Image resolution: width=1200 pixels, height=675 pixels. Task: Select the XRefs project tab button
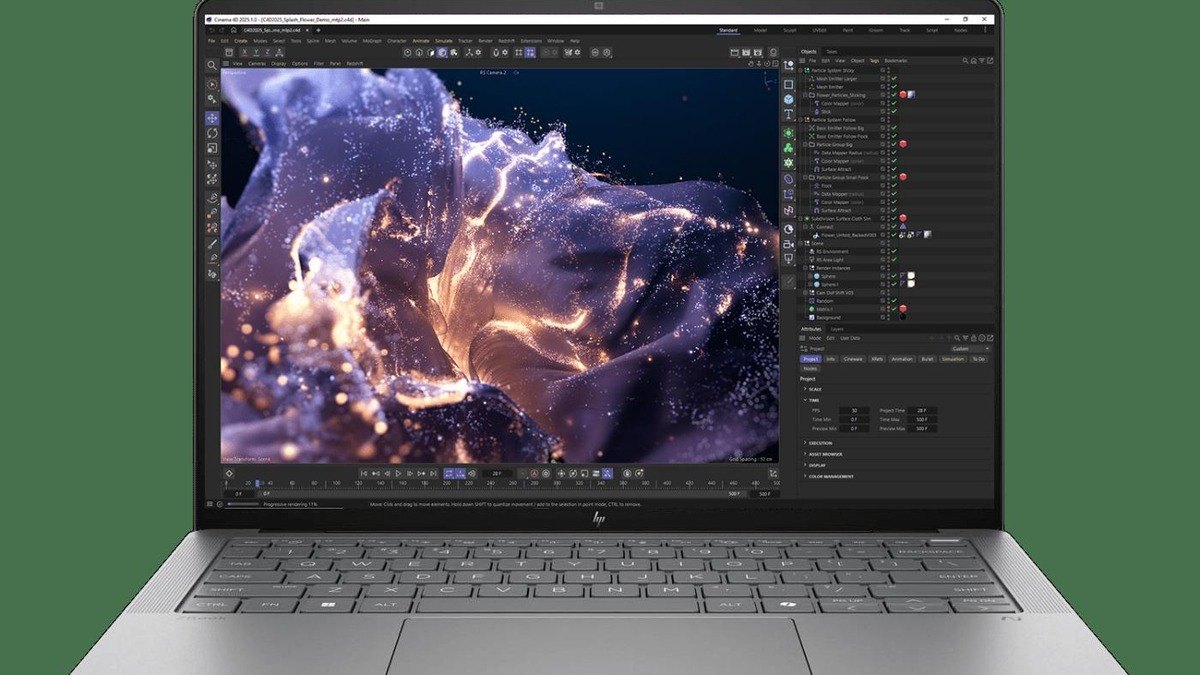[x=877, y=359]
